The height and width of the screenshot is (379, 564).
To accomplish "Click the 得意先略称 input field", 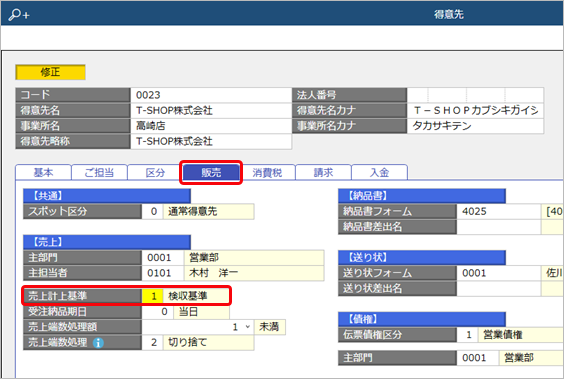I will [211, 141].
